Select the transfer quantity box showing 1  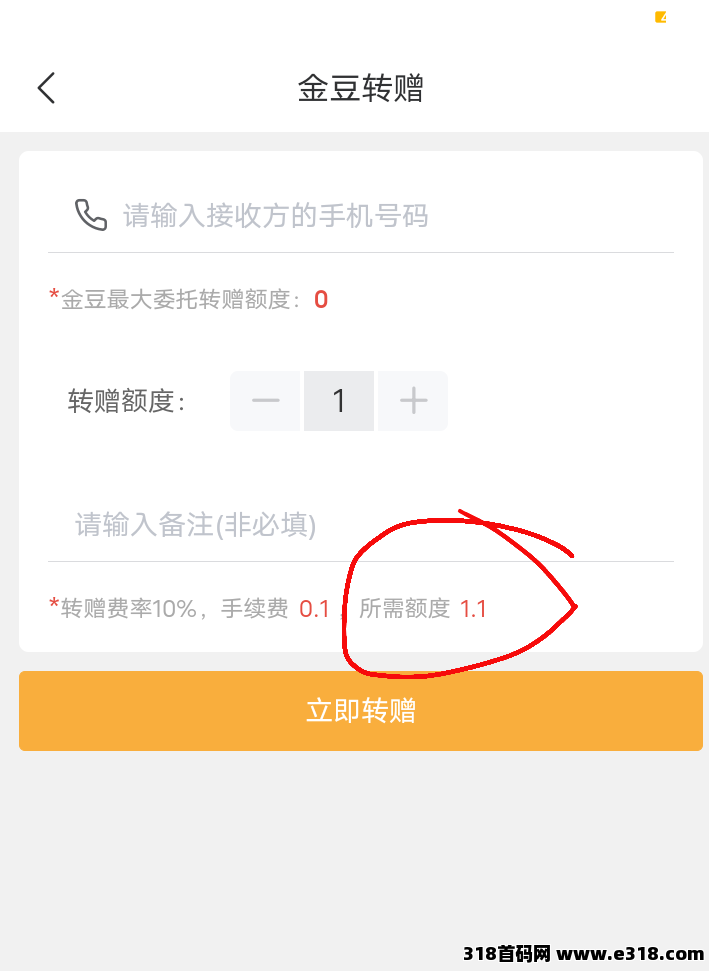pyautogui.click(x=339, y=401)
